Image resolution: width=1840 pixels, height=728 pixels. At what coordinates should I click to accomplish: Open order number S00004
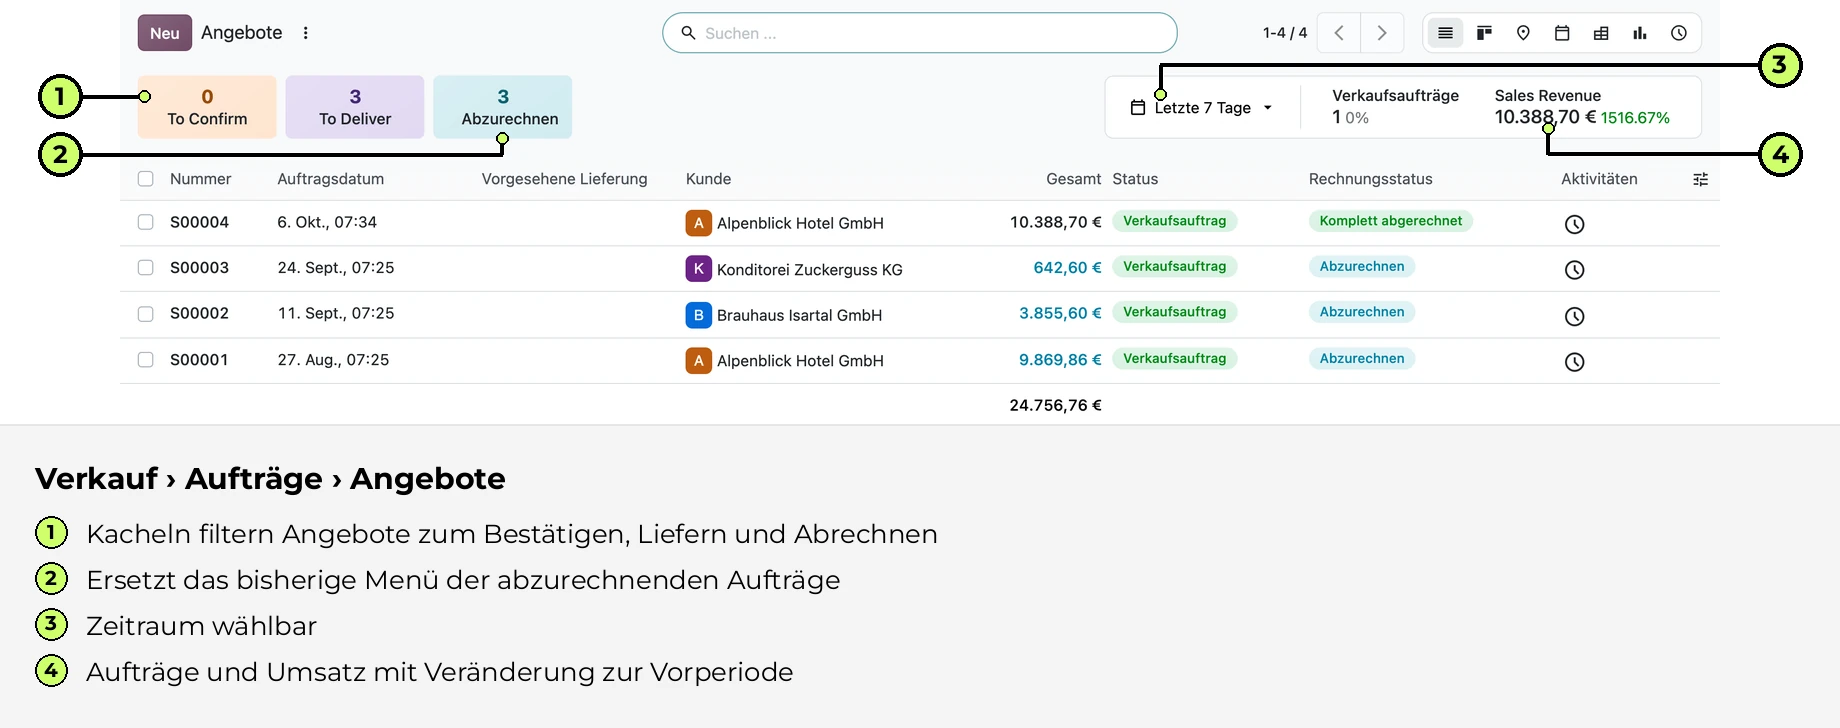point(199,222)
